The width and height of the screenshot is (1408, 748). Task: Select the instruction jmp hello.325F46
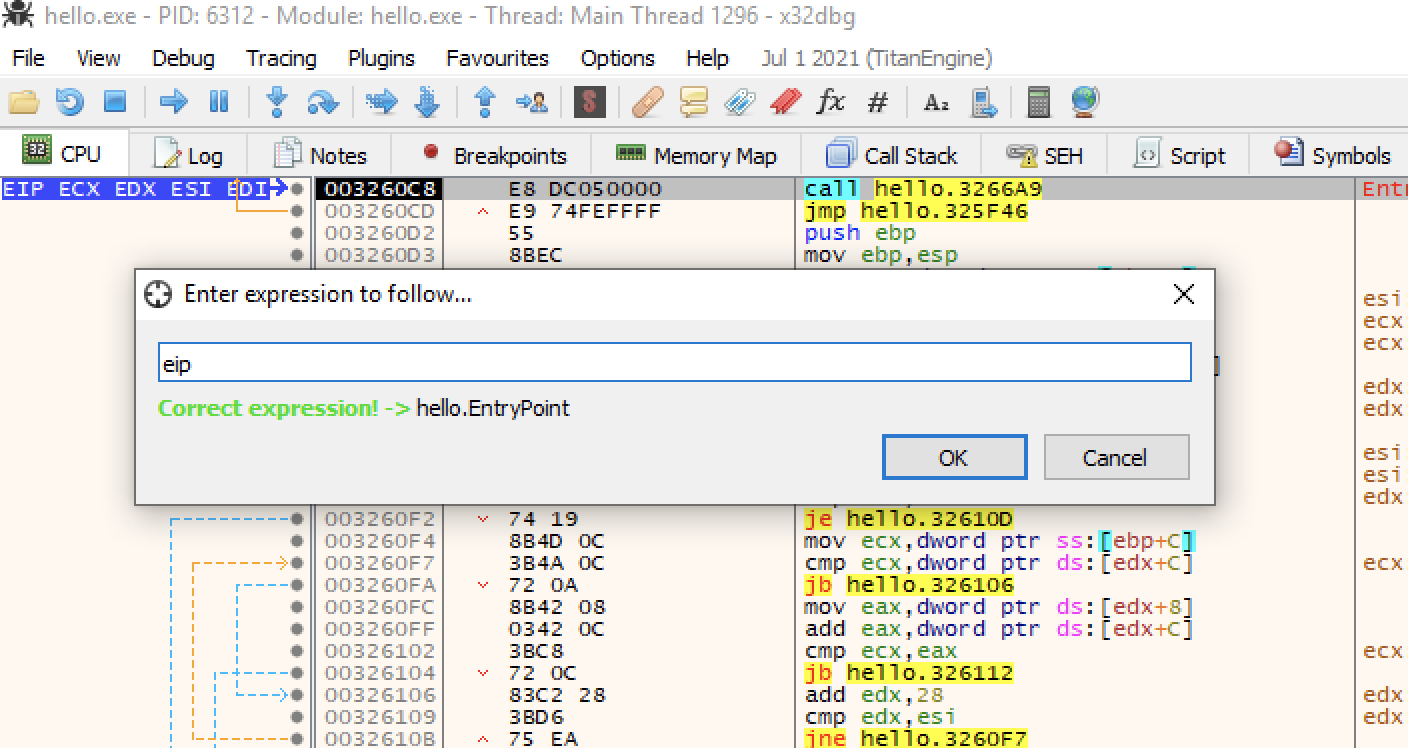(x=915, y=211)
